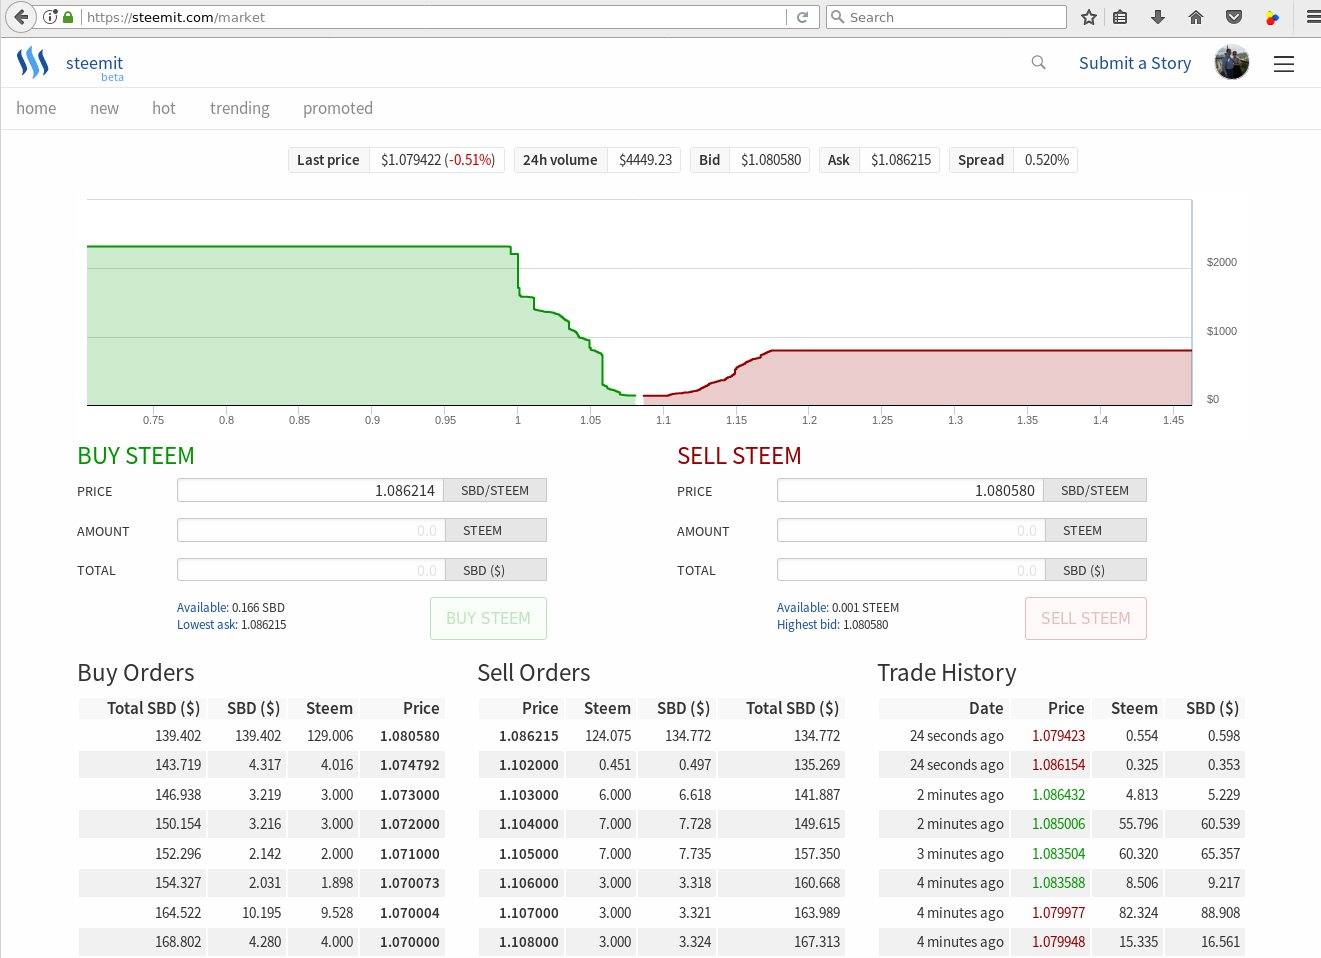Click Available link in sell form
This screenshot has height=958, width=1321.
coord(802,608)
